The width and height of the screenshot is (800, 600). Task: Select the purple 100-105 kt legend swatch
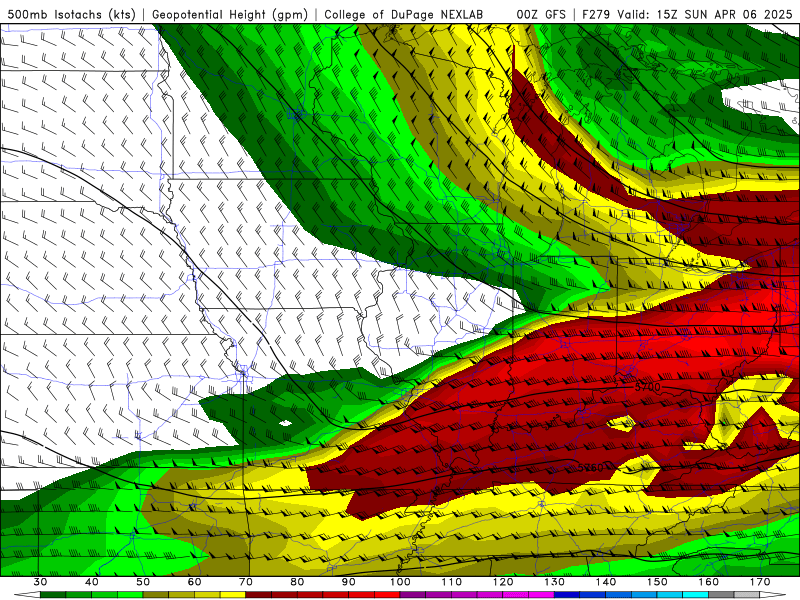413,595
